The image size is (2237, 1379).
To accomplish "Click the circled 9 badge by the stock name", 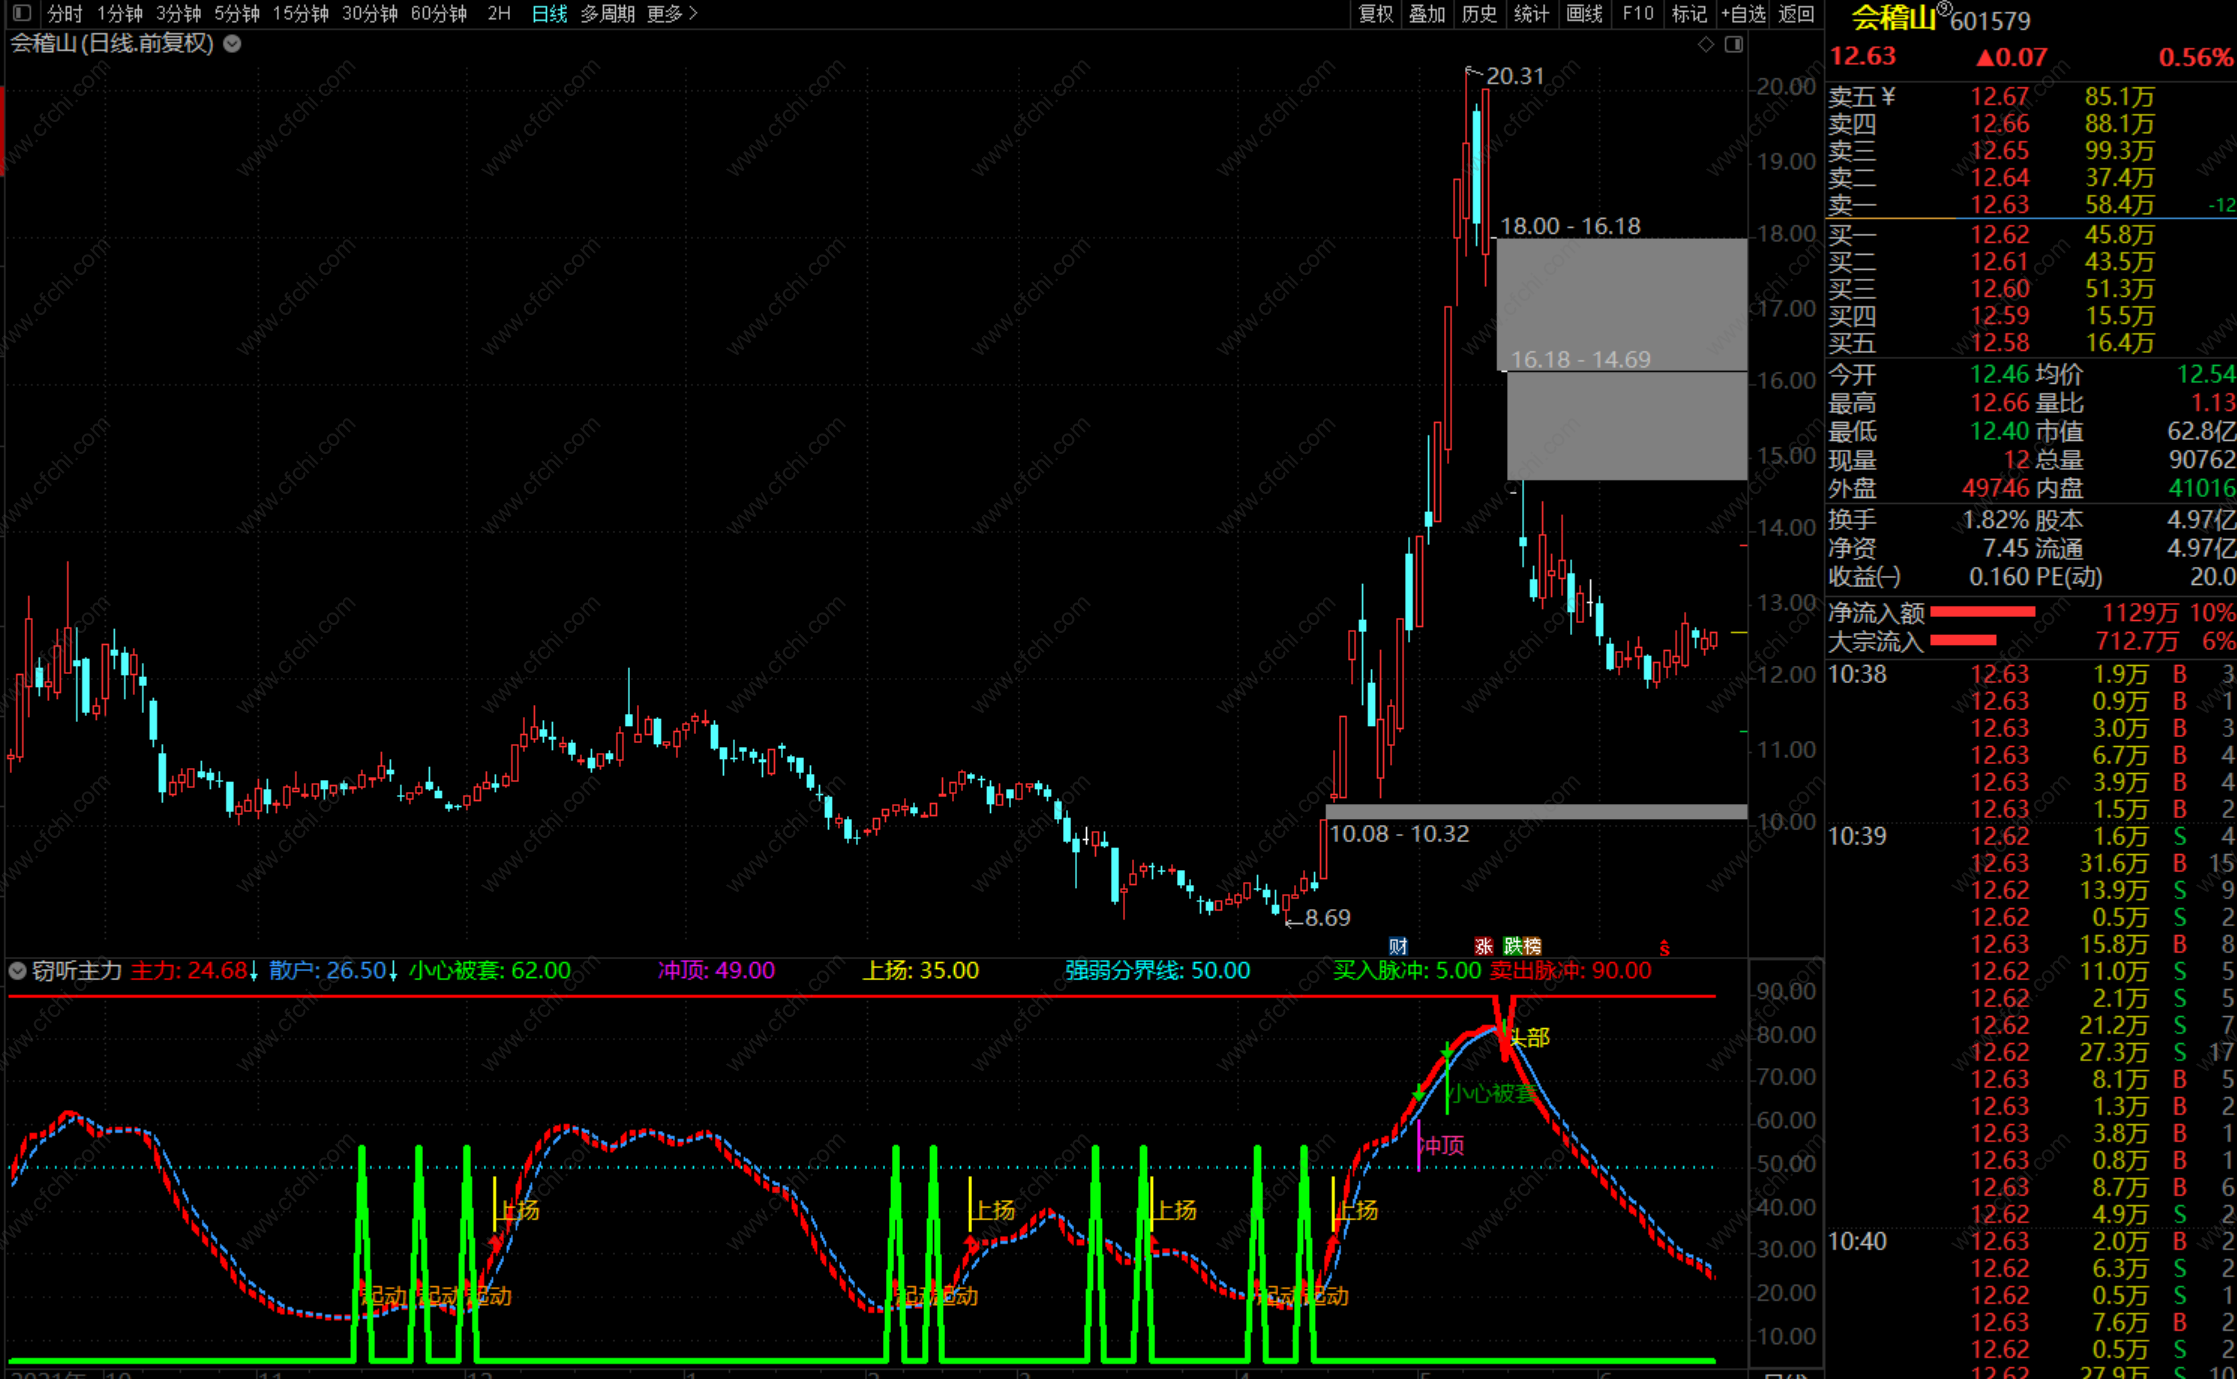I will pyautogui.click(x=1943, y=10).
